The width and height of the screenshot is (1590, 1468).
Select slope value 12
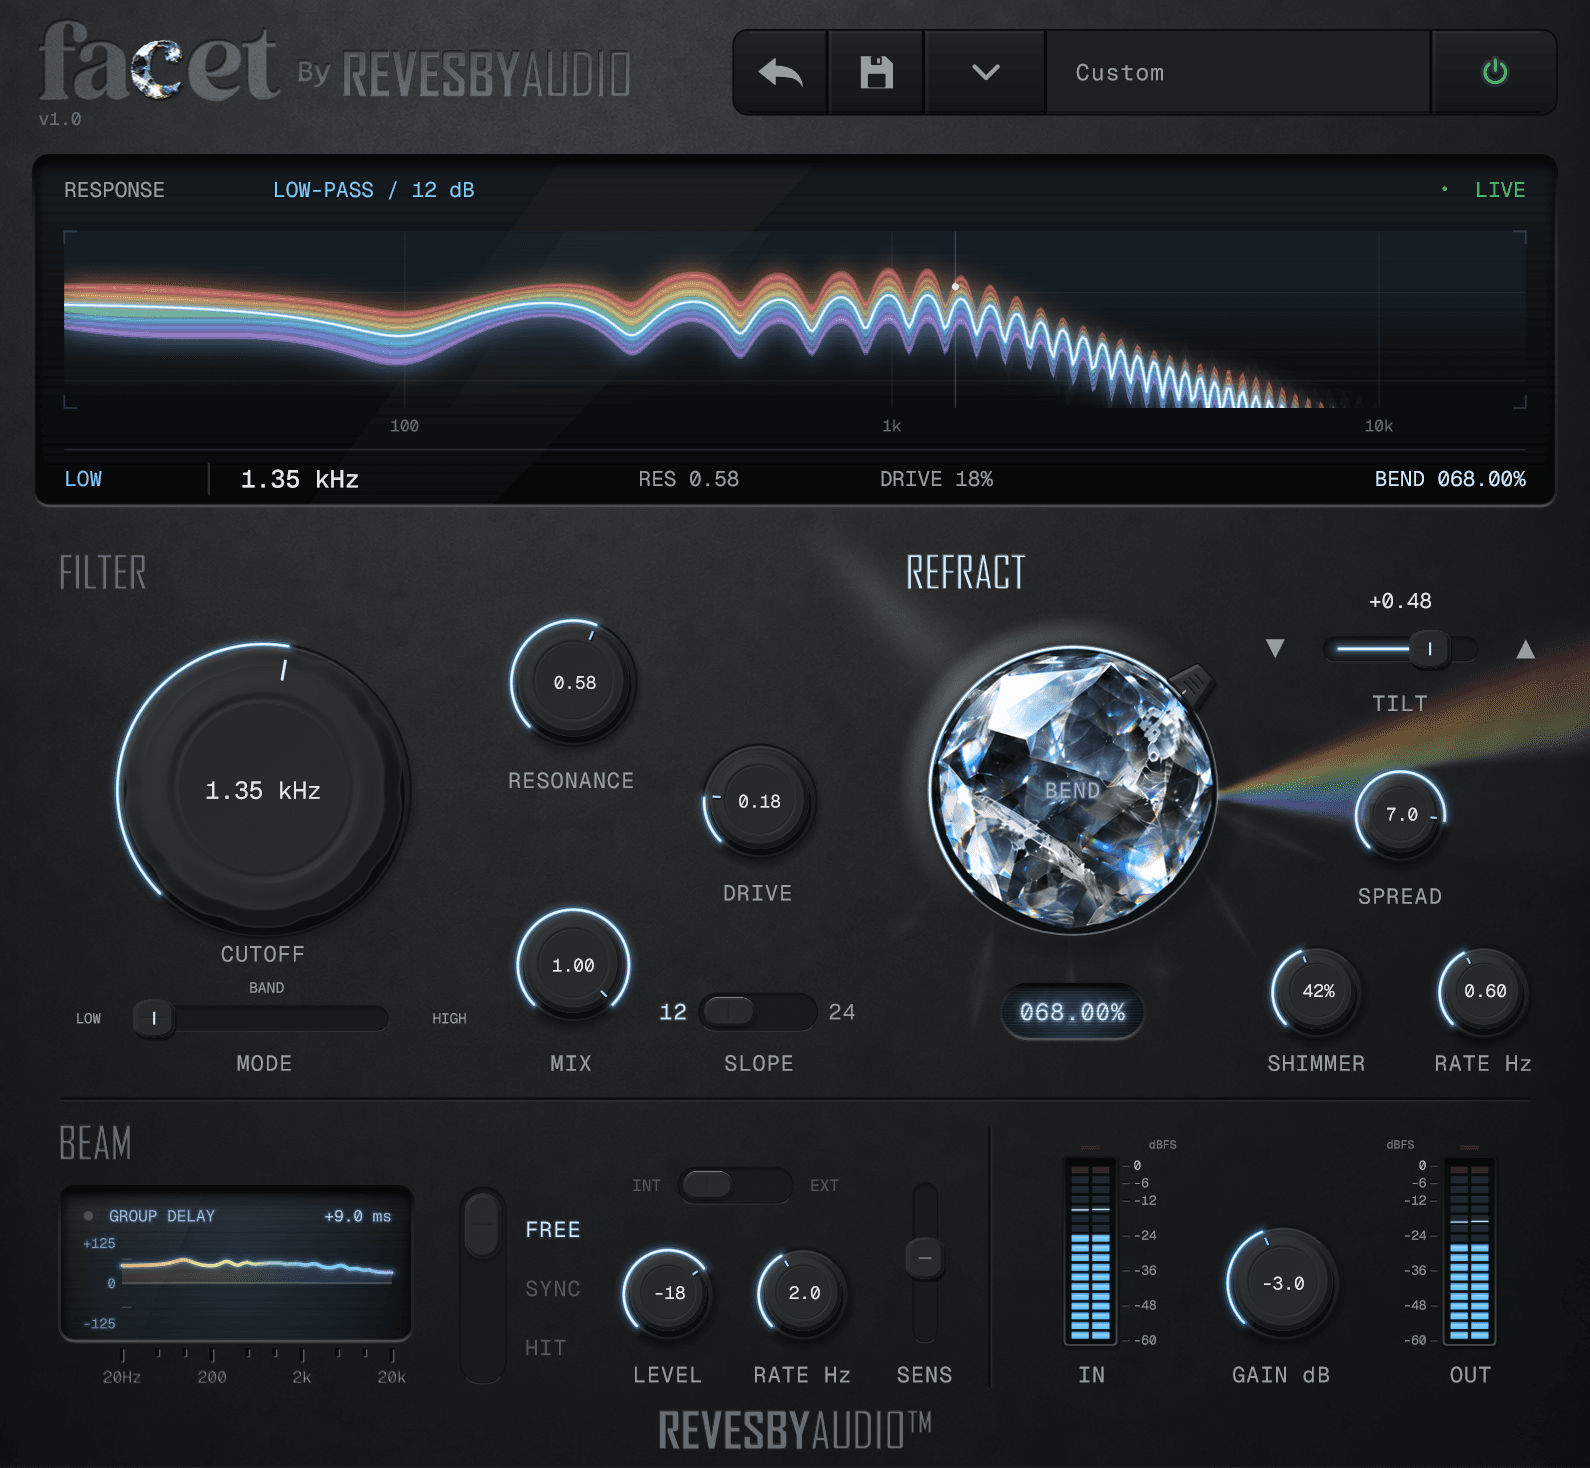(673, 1012)
